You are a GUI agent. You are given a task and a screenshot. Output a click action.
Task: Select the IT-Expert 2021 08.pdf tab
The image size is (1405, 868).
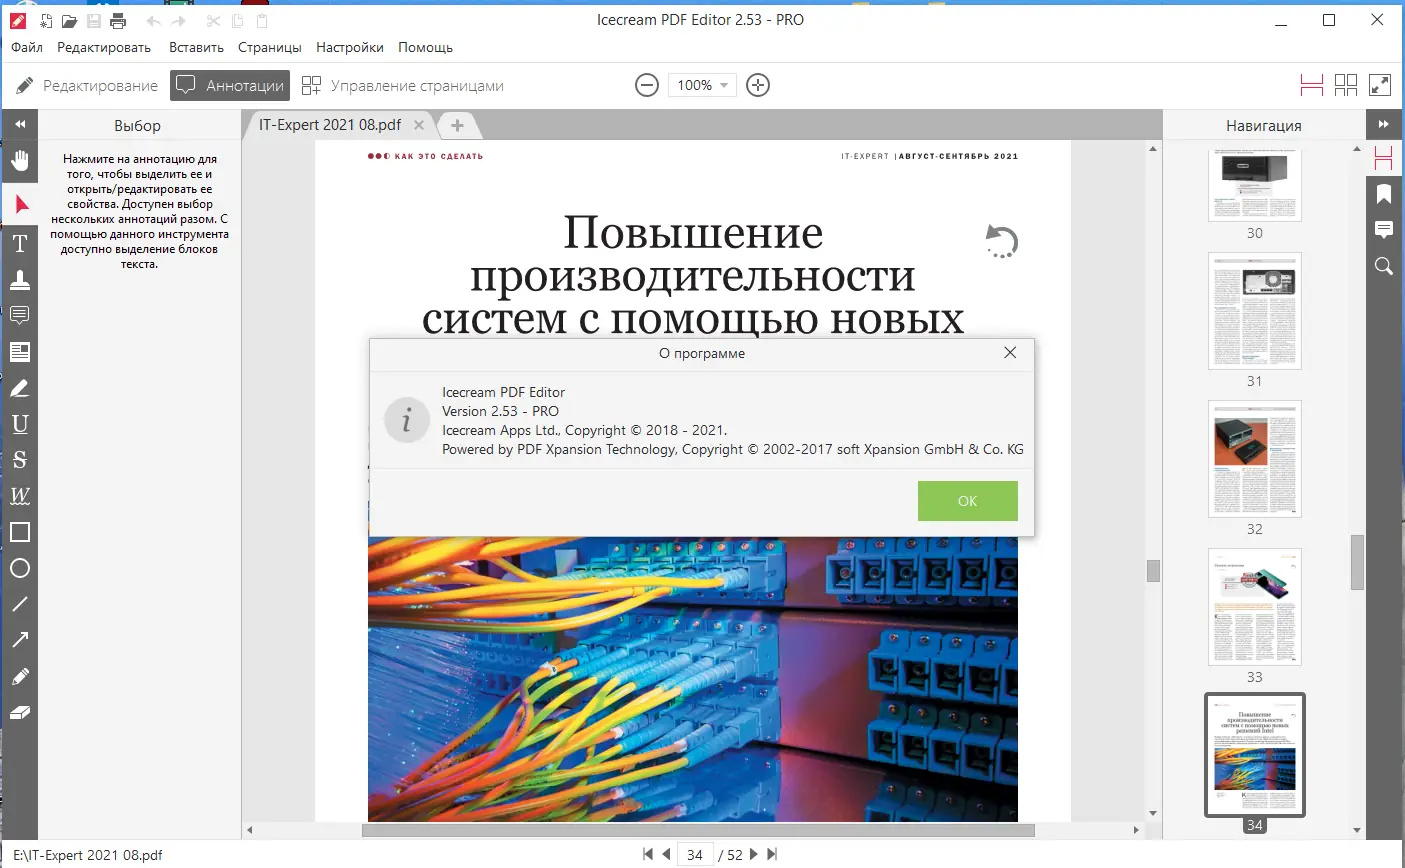pyautogui.click(x=330, y=125)
